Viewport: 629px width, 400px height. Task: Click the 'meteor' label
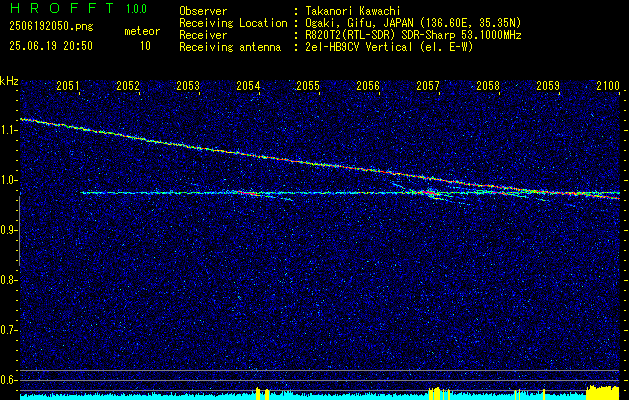[x=142, y=31]
